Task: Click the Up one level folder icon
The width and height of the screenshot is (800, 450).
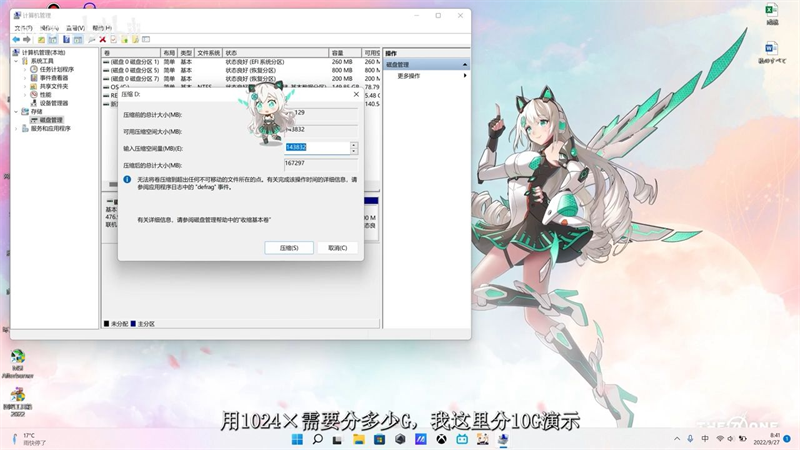Action: [41, 39]
